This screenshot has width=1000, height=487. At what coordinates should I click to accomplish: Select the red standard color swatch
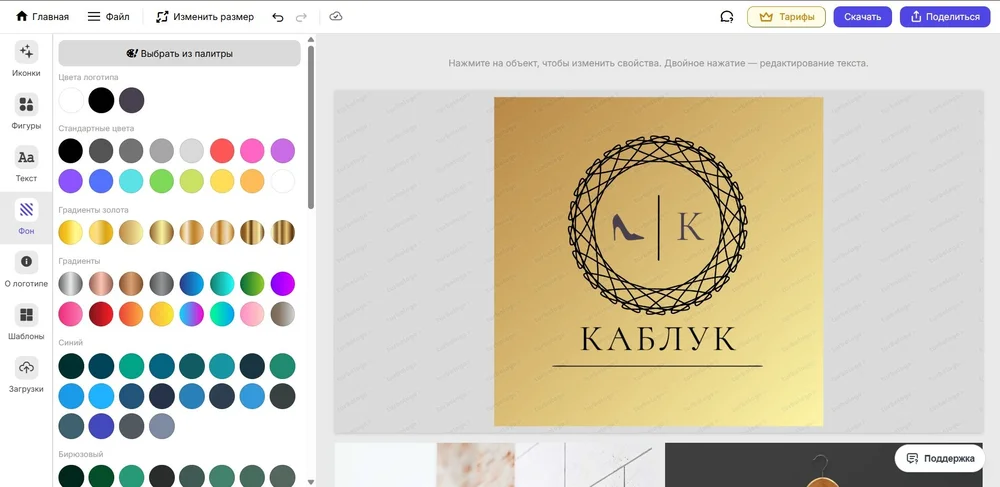tap(222, 151)
